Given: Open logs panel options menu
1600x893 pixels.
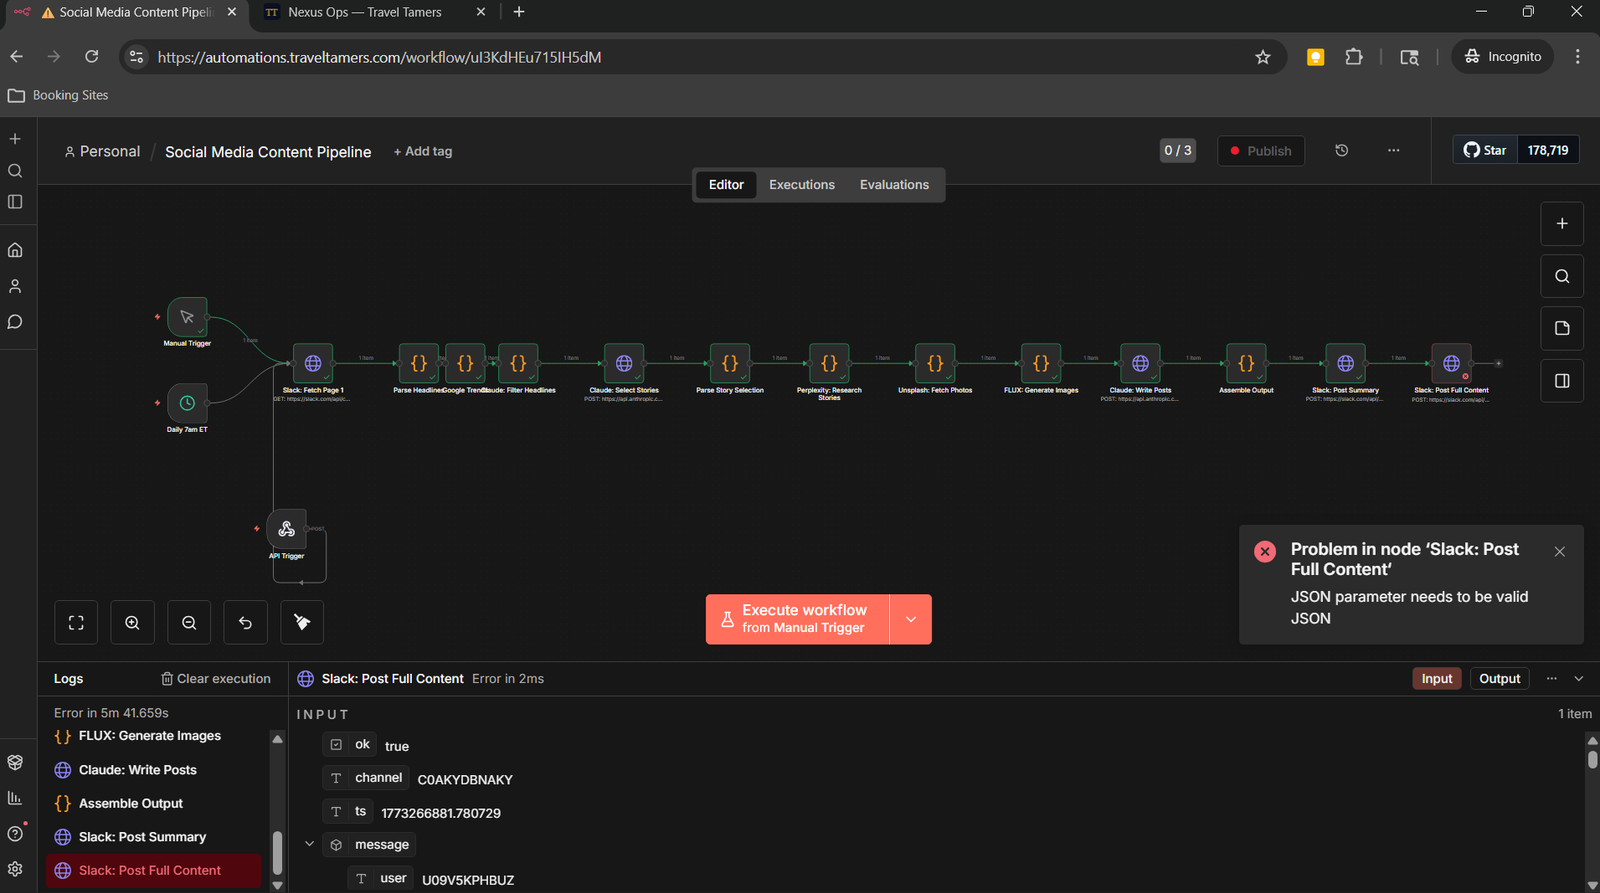Looking at the screenshot, I should (x=1552, y=679).
